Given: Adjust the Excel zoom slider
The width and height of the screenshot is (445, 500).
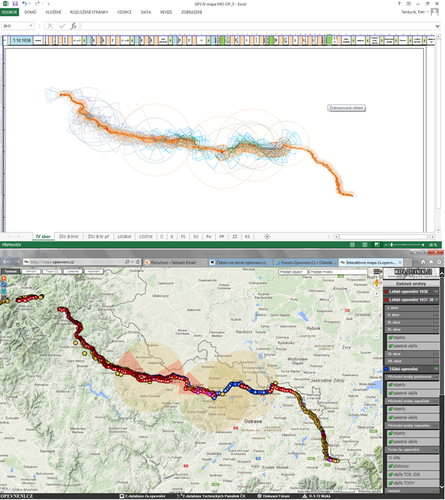Looking at the screenshot, I should tap(392, 245).
